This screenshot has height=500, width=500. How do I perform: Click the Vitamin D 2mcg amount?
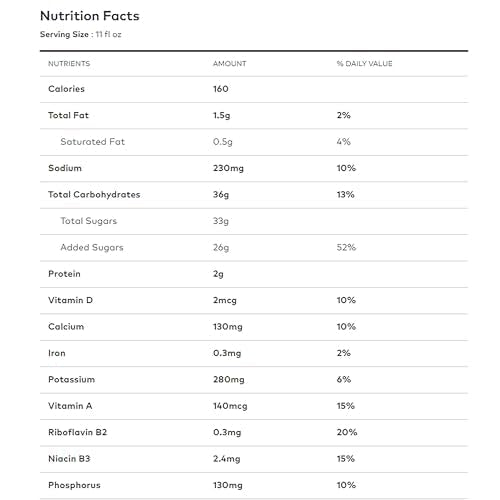[x=225, y=300]
